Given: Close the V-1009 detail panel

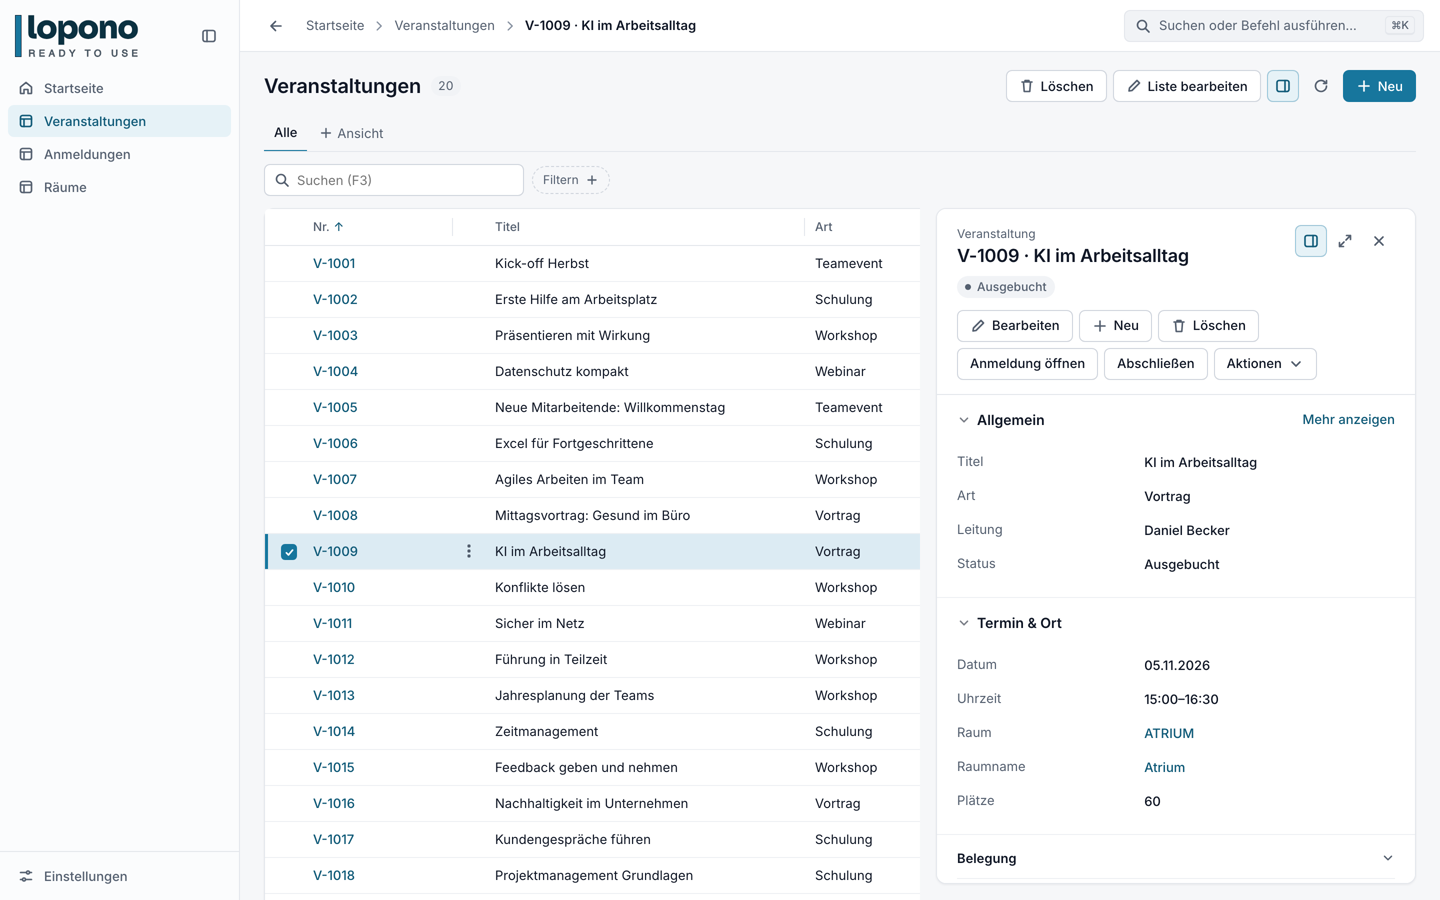Looking at the screenshot, I should click(1379, 241).
